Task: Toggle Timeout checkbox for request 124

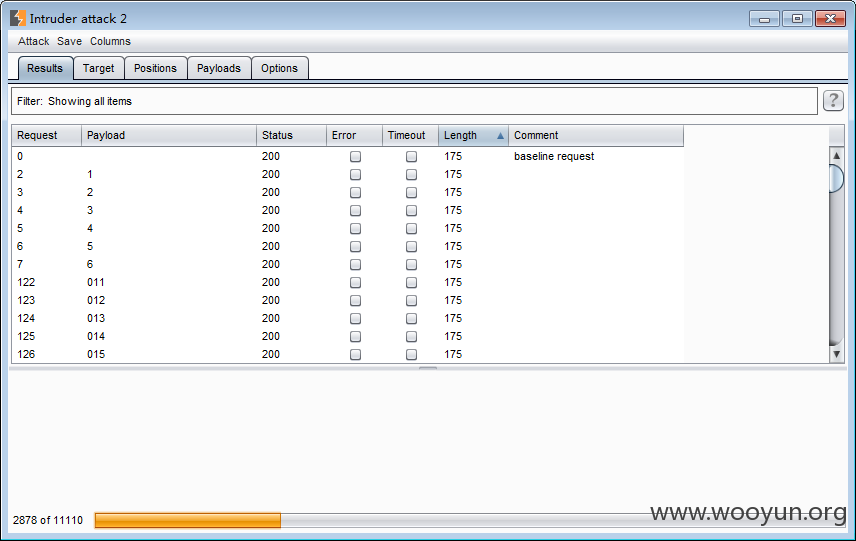Action: click(x=412, y=319)
